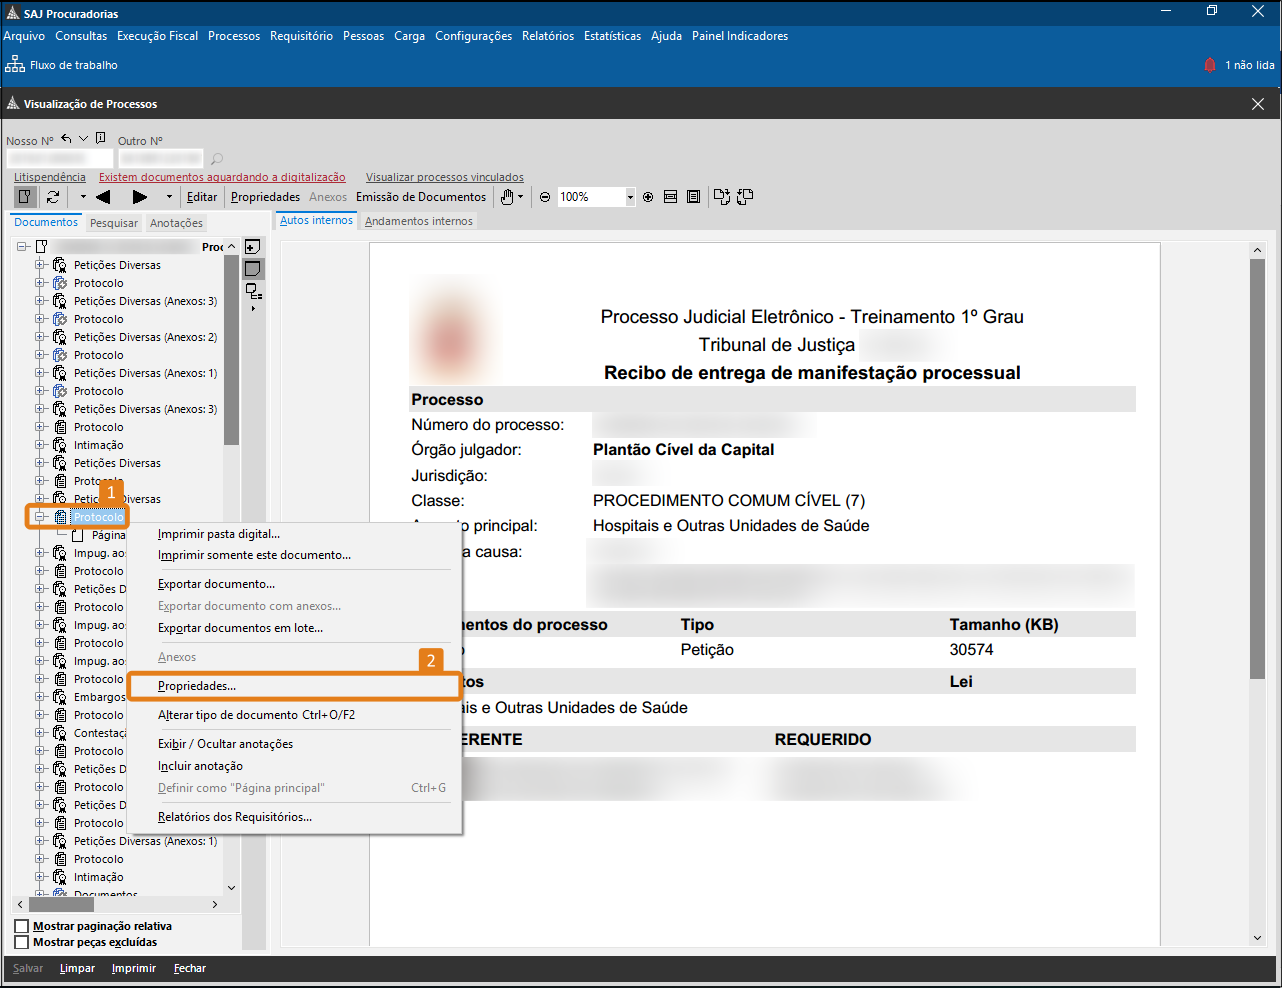Screen dimensions: 1282x988
Task: Click the note icon in the side strip
Action: [x=253, y=269]
